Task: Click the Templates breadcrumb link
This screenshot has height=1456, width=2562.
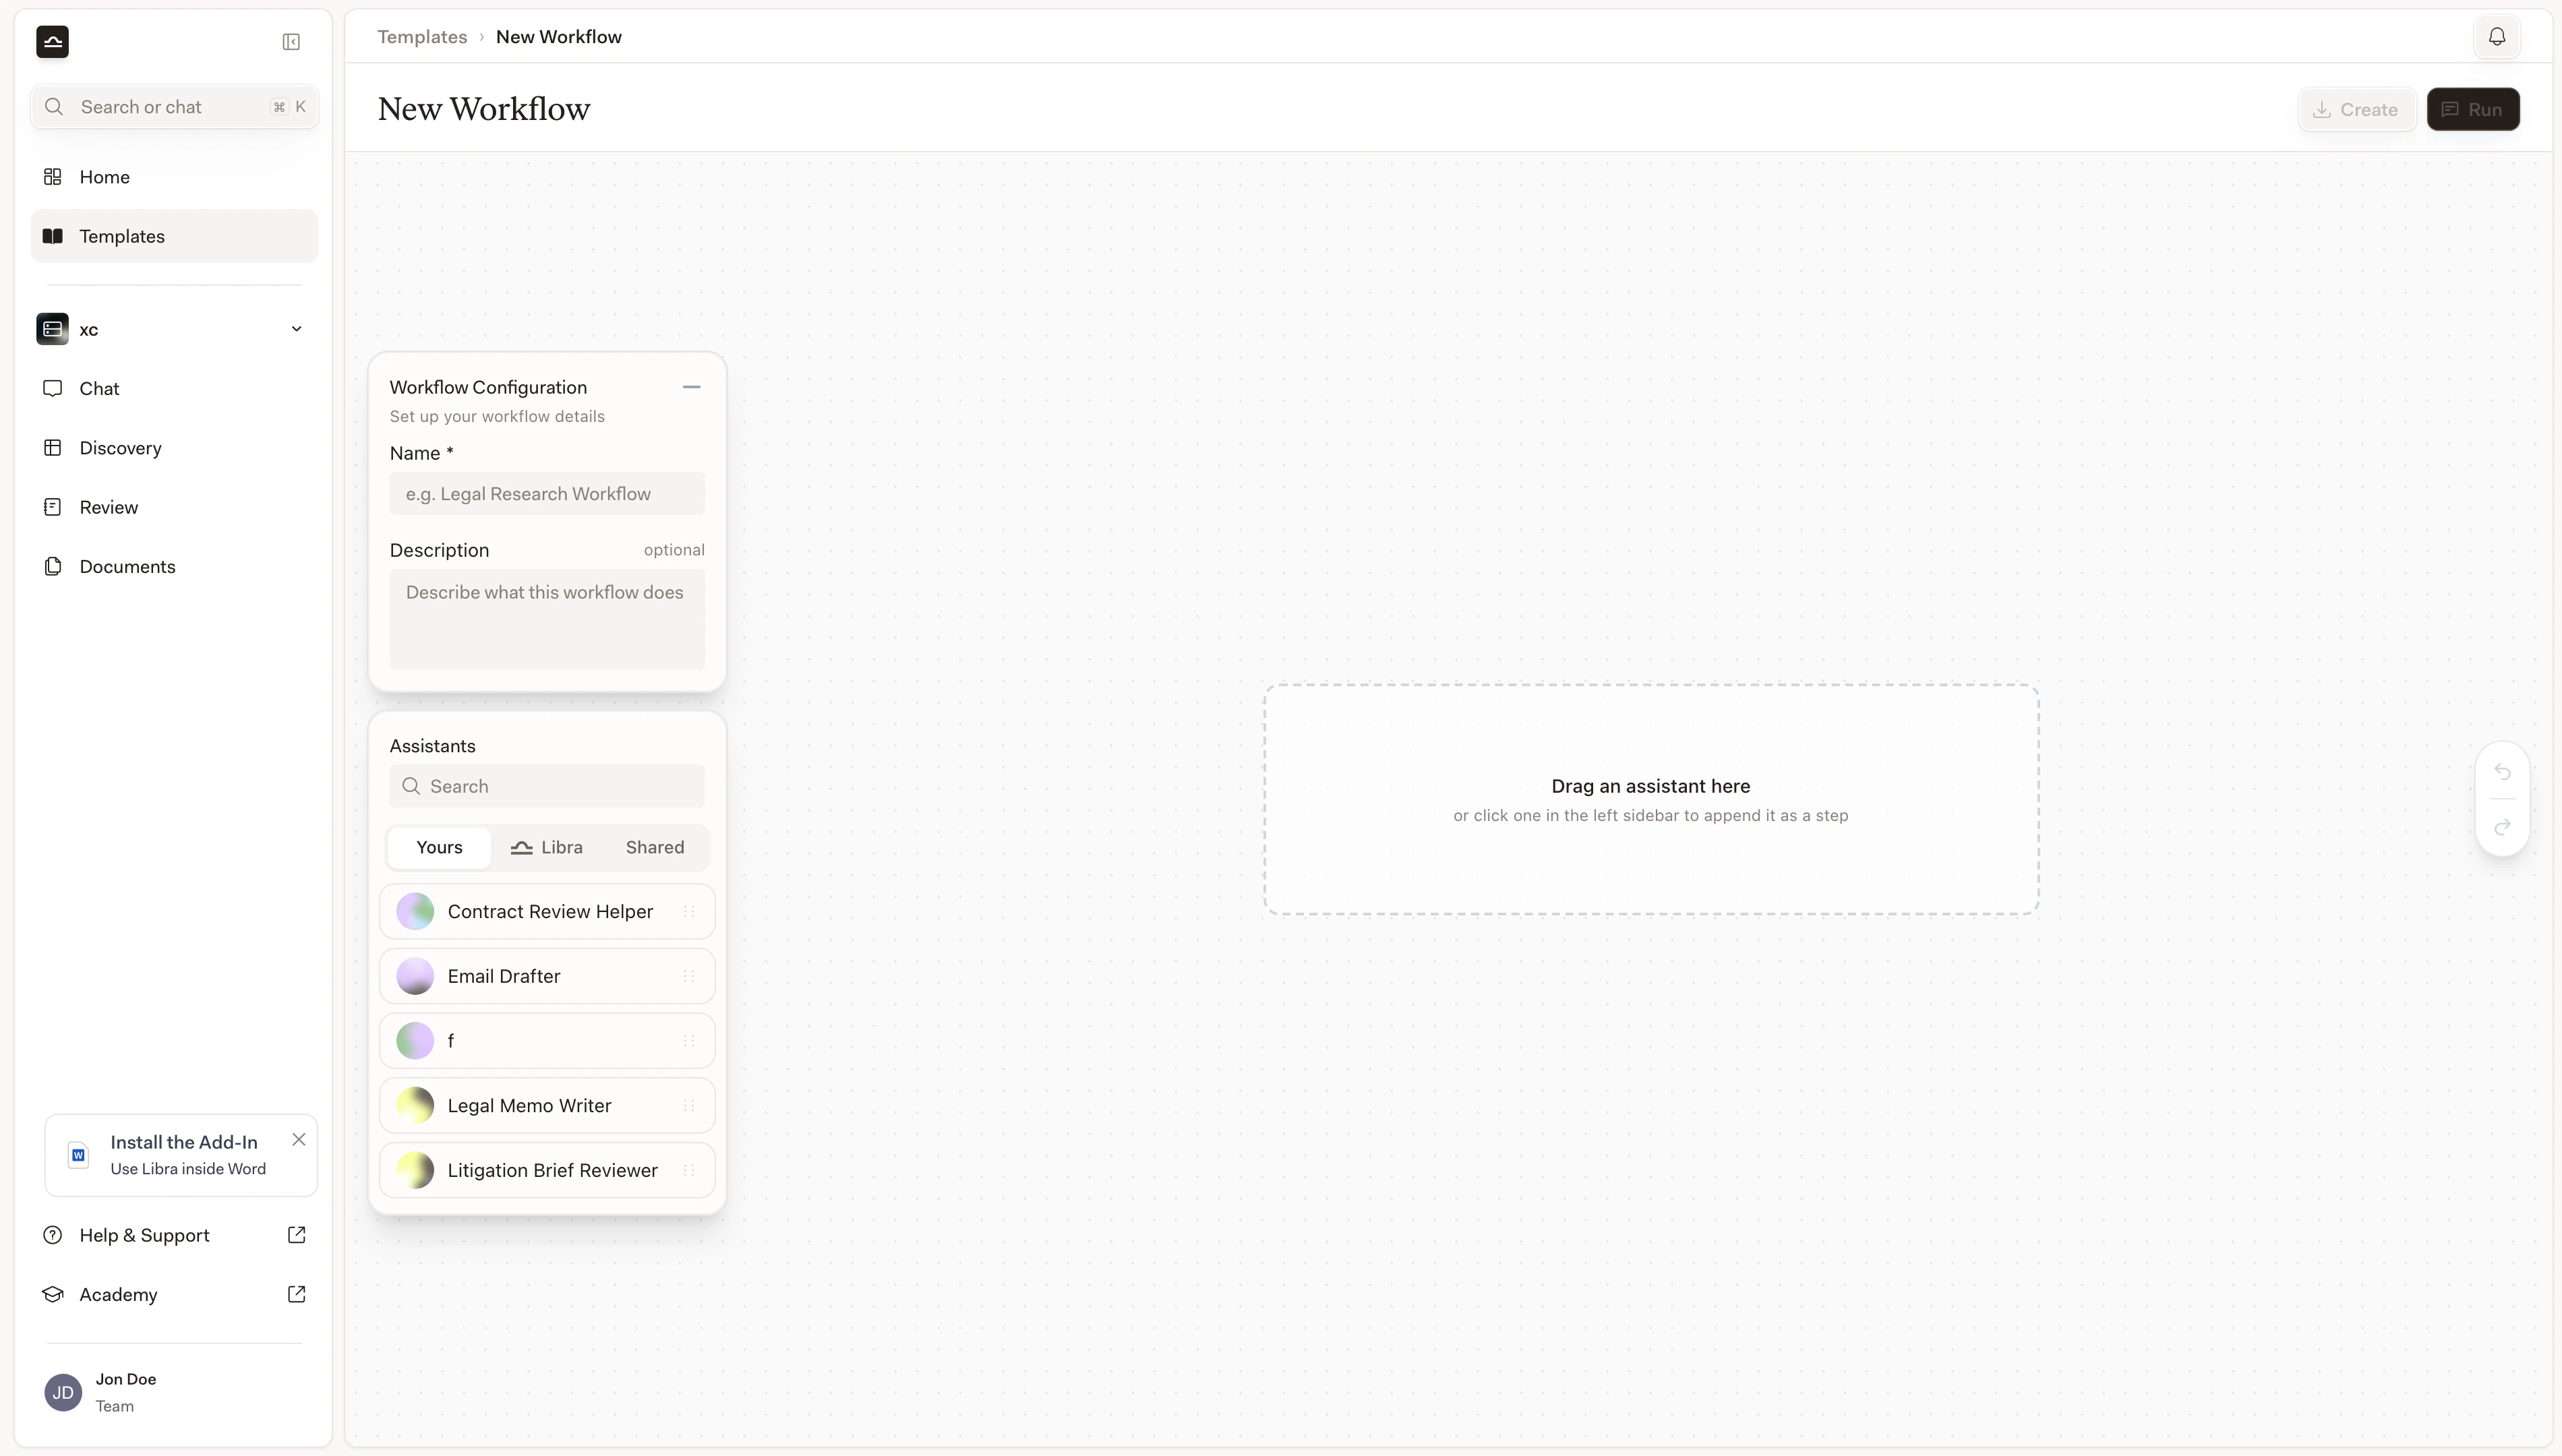Action: tap(422, 37)
